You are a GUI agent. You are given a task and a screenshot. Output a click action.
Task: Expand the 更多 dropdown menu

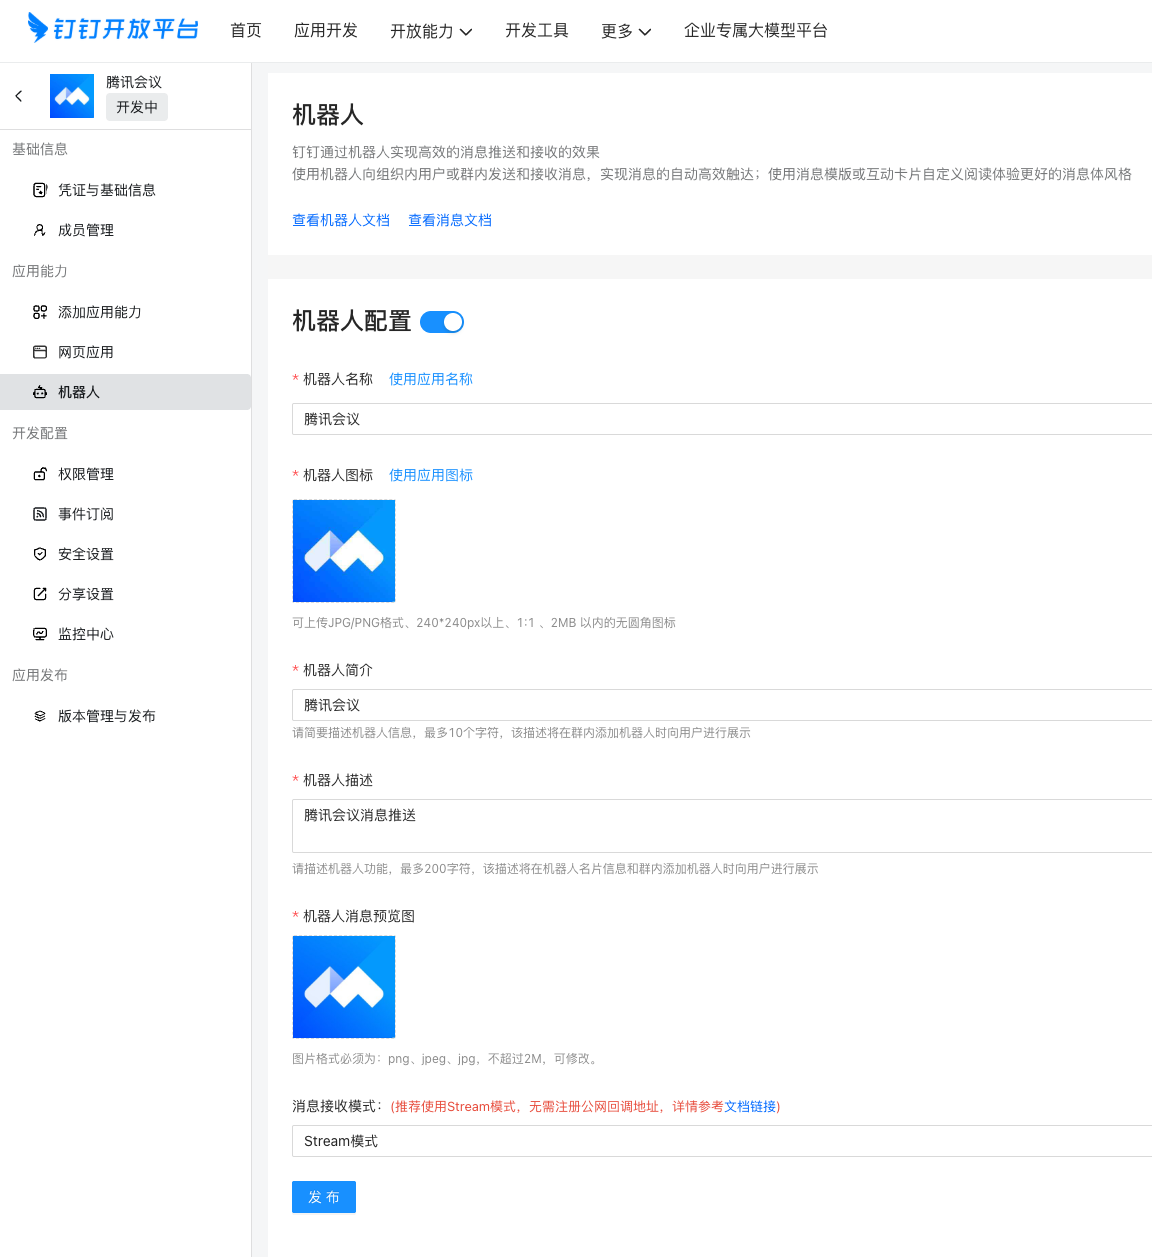point(626,31)
